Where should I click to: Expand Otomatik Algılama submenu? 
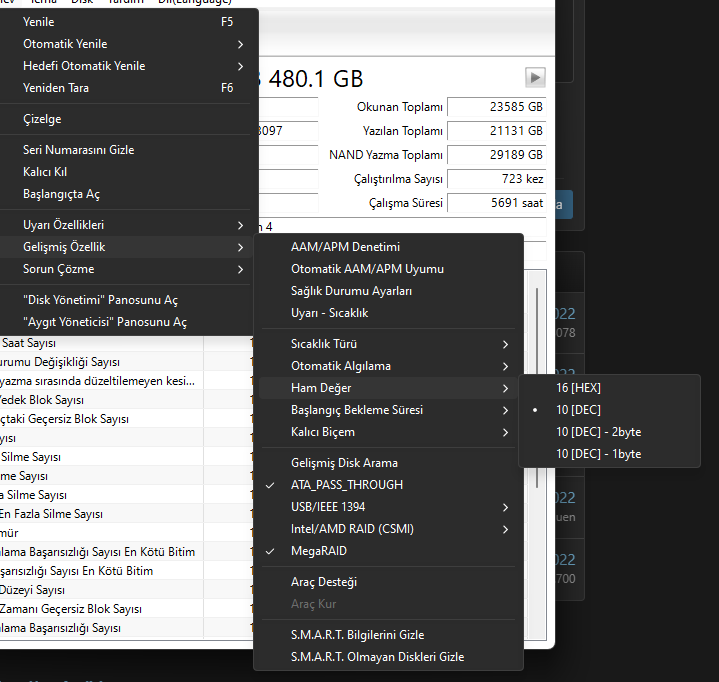(x=388, y=366)
